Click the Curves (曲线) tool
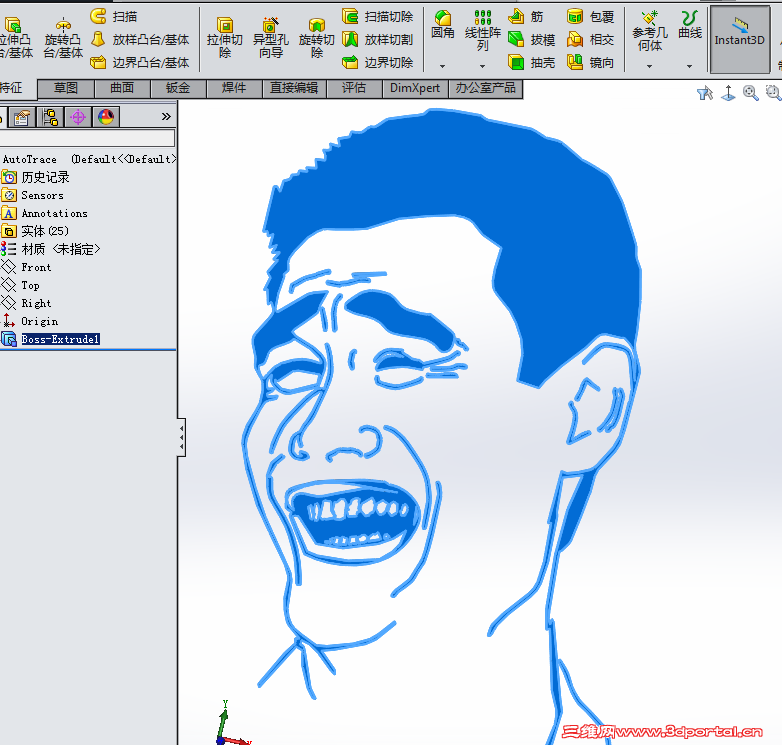 pos(690,25)
